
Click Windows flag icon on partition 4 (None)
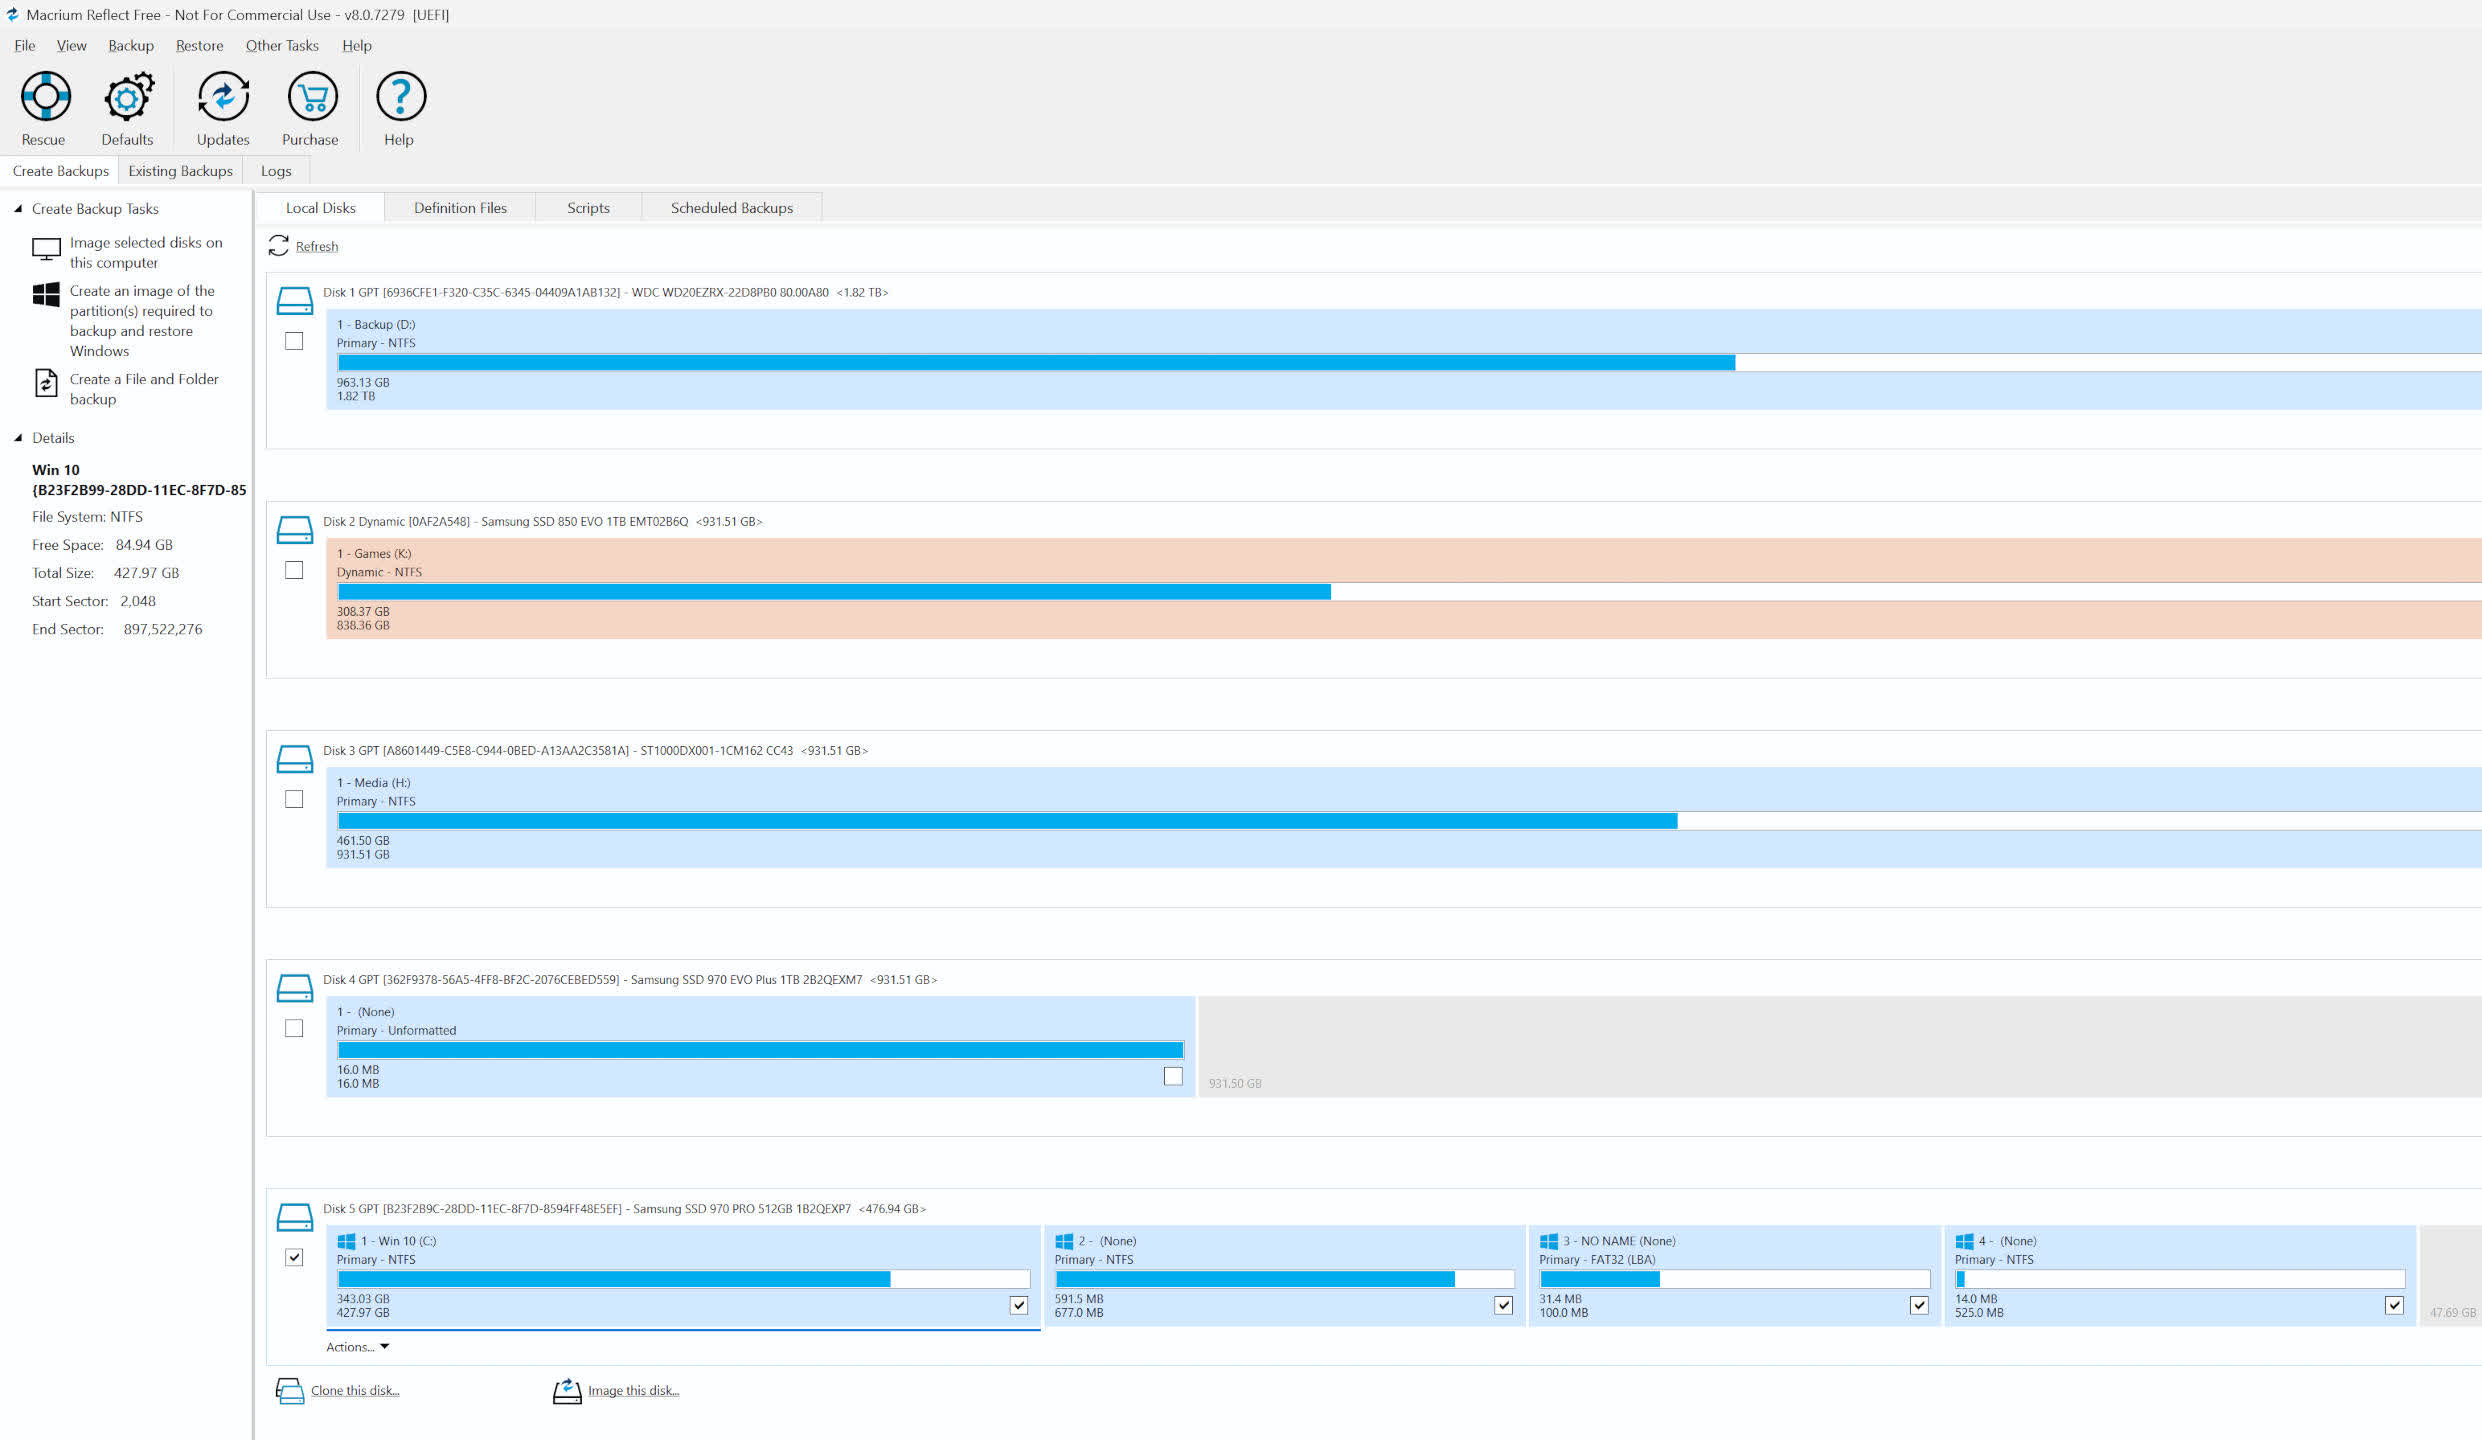point(1964,1241)
